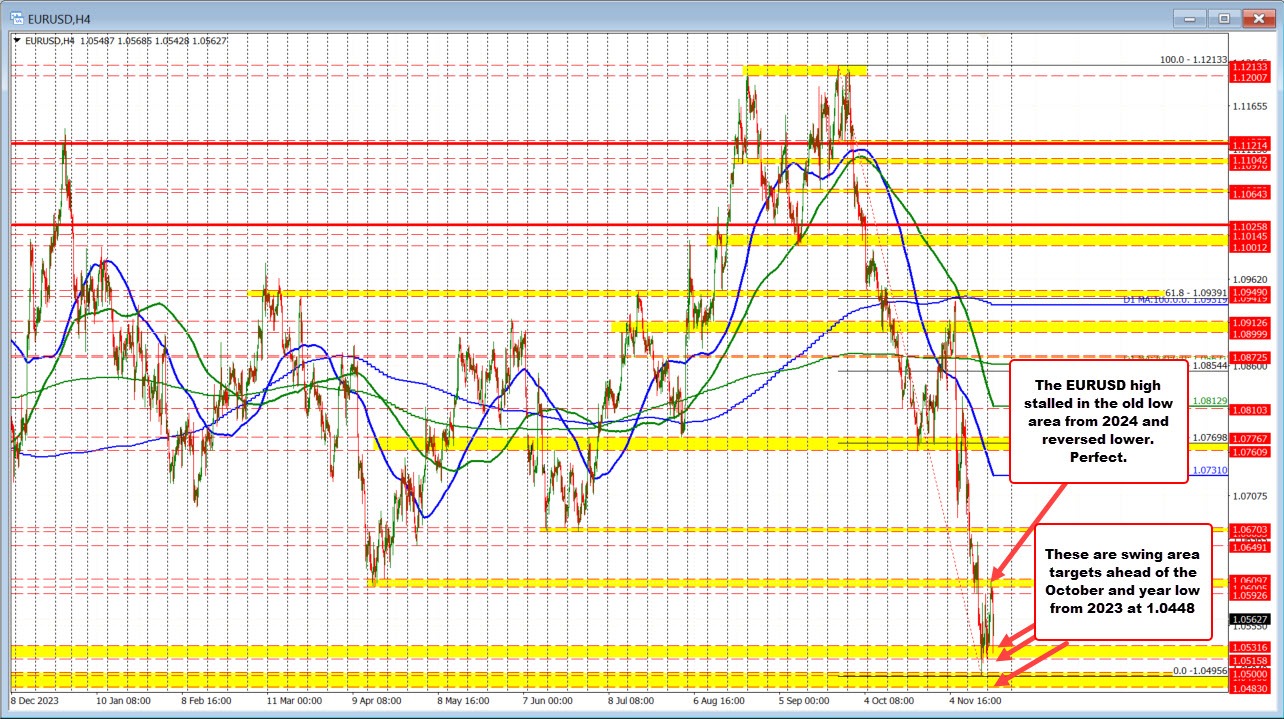The width and height of the screenshot is (1284, 719).
Task: Click the 4 Nov 16:00 time label
Action: [976, 702]
